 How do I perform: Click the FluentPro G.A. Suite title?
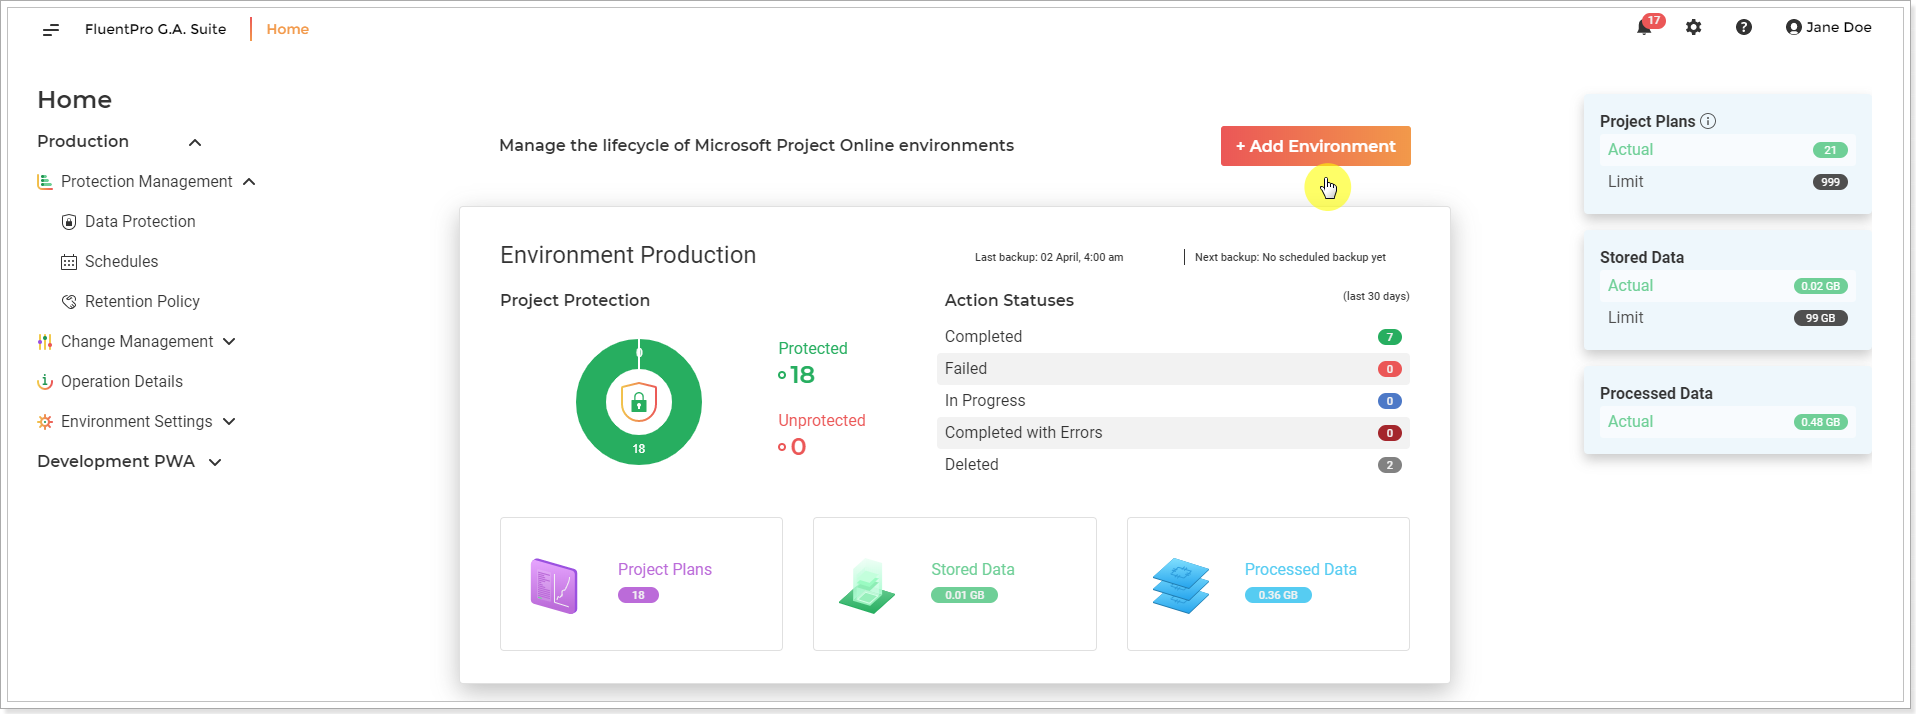(155, 29)
